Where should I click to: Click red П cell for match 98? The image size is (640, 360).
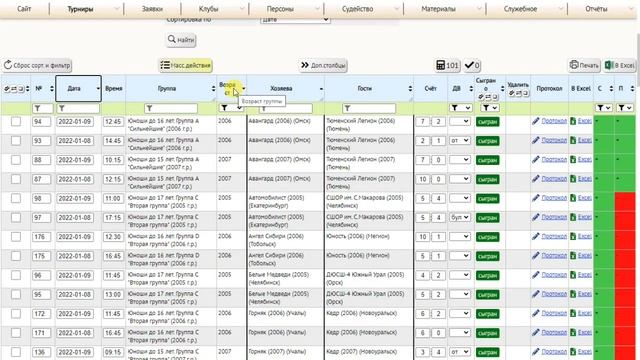click(x=624, y=201)
